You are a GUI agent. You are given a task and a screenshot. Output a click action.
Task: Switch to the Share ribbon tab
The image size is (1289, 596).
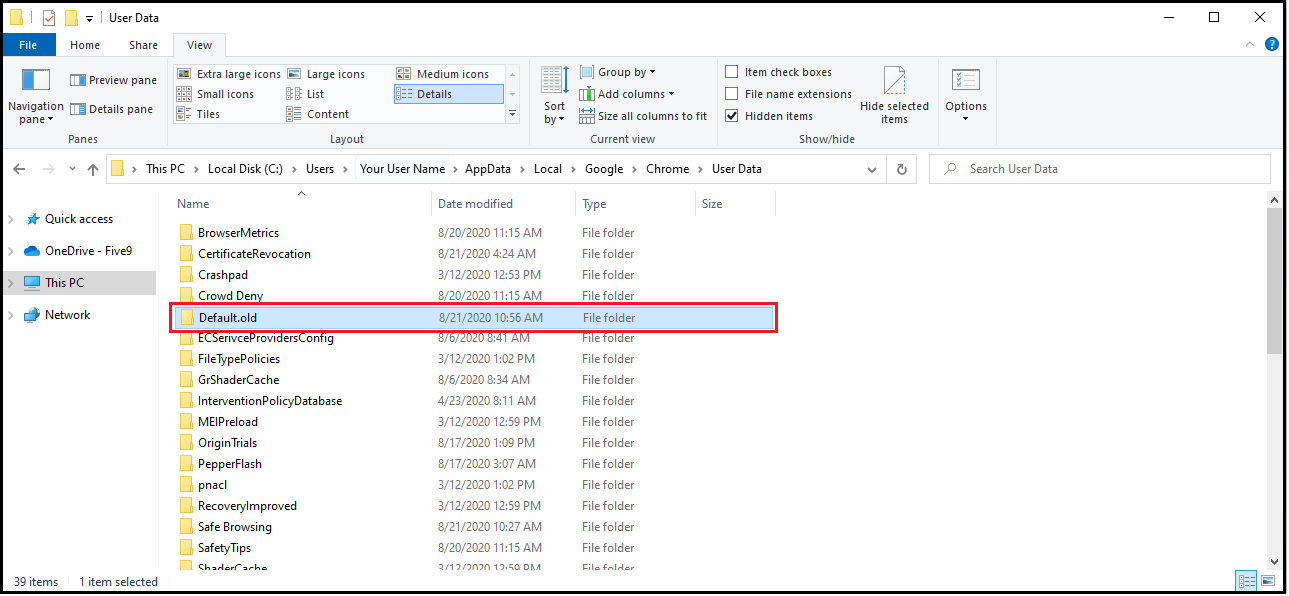pyautogui.click(x=143, y=45)
